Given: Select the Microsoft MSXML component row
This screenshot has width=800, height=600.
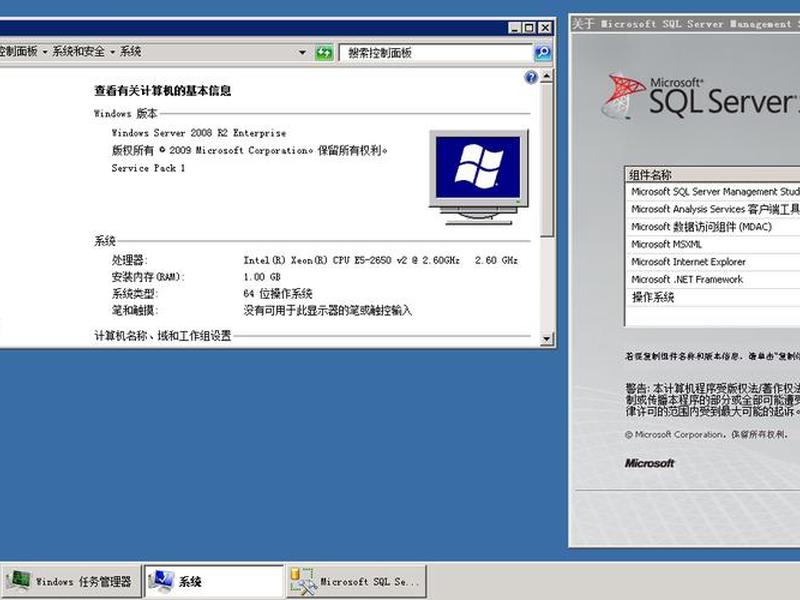Looking at the screenshot, I should pos(713,244).
